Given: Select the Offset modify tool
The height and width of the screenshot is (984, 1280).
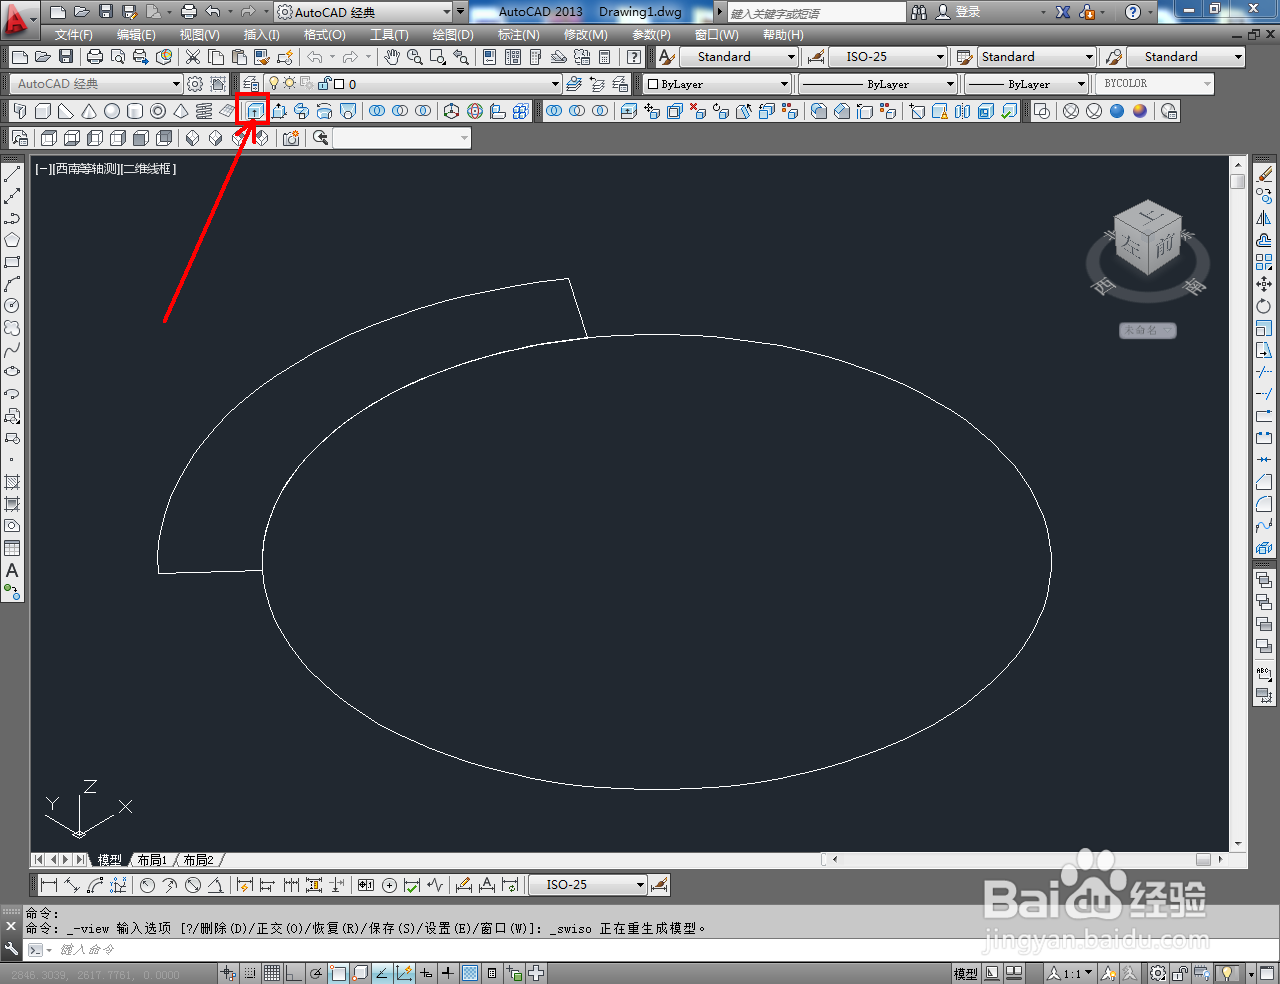Looking at the screenshot, I should [x=1264, y=240].
